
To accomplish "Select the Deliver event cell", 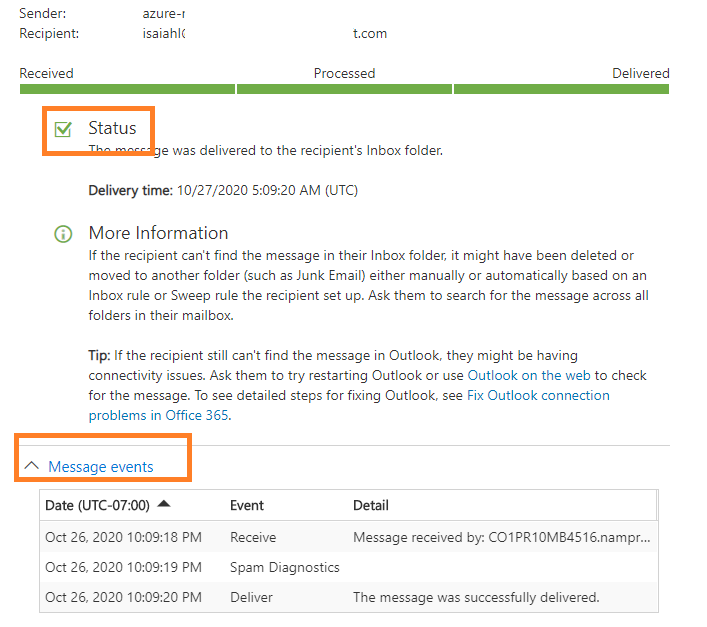I will click(x=251, y=597).
